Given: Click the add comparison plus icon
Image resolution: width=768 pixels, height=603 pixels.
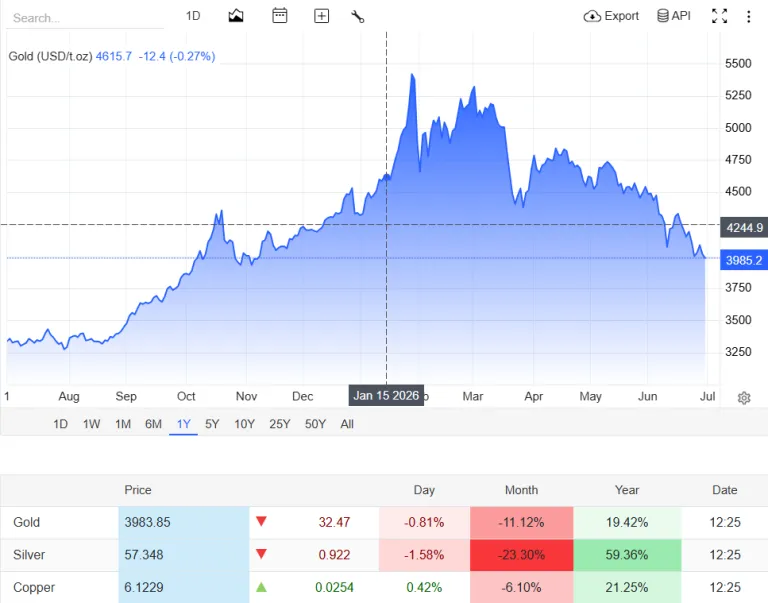Looking at the screenshot, I should tap(321, 16).
